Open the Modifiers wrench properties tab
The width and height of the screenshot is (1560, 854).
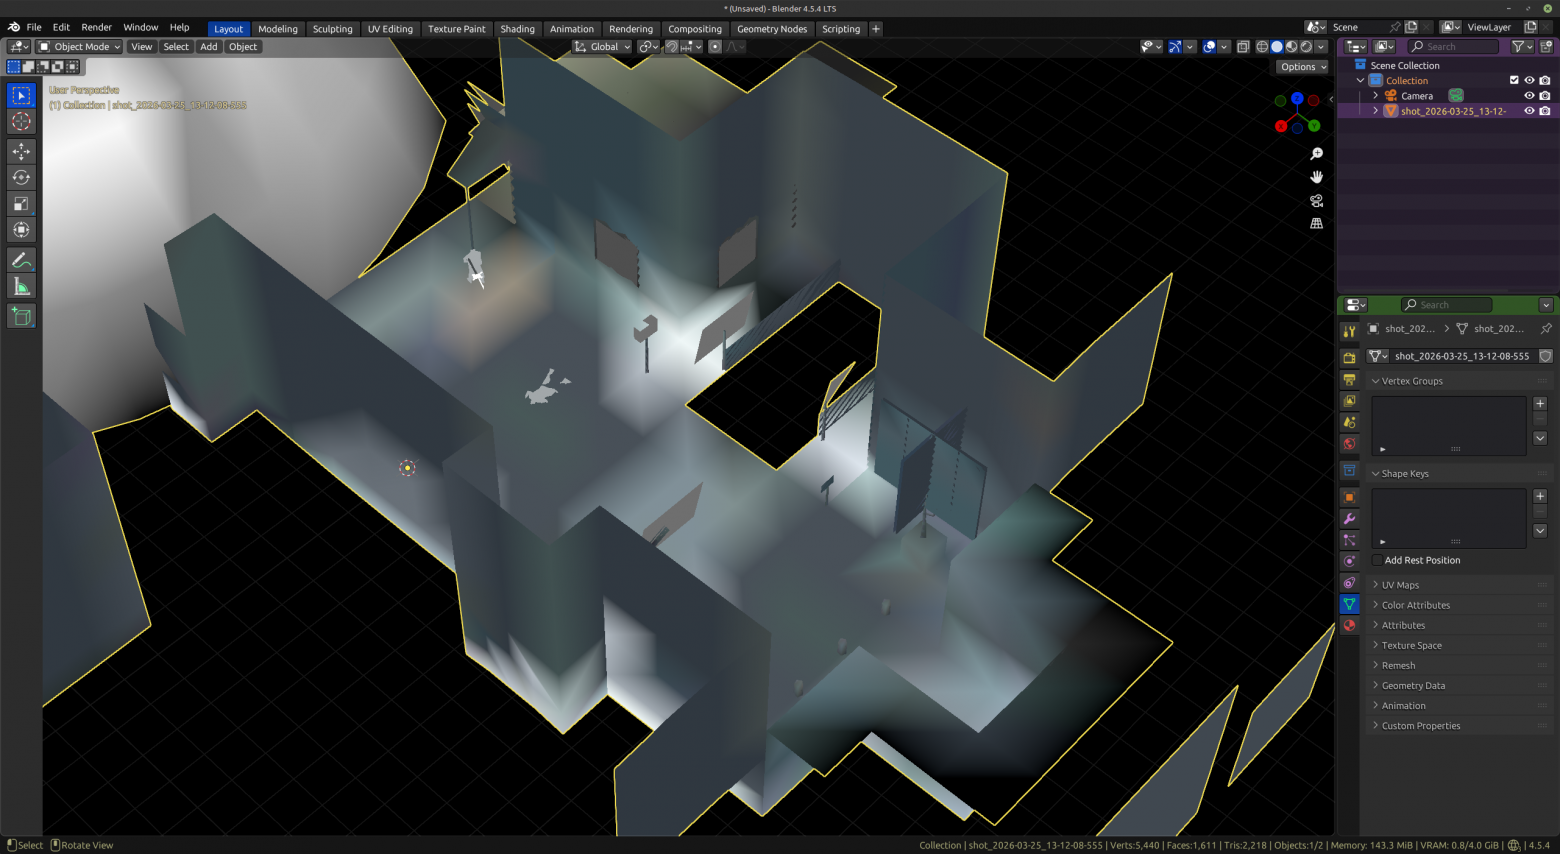pos(1349,519)
